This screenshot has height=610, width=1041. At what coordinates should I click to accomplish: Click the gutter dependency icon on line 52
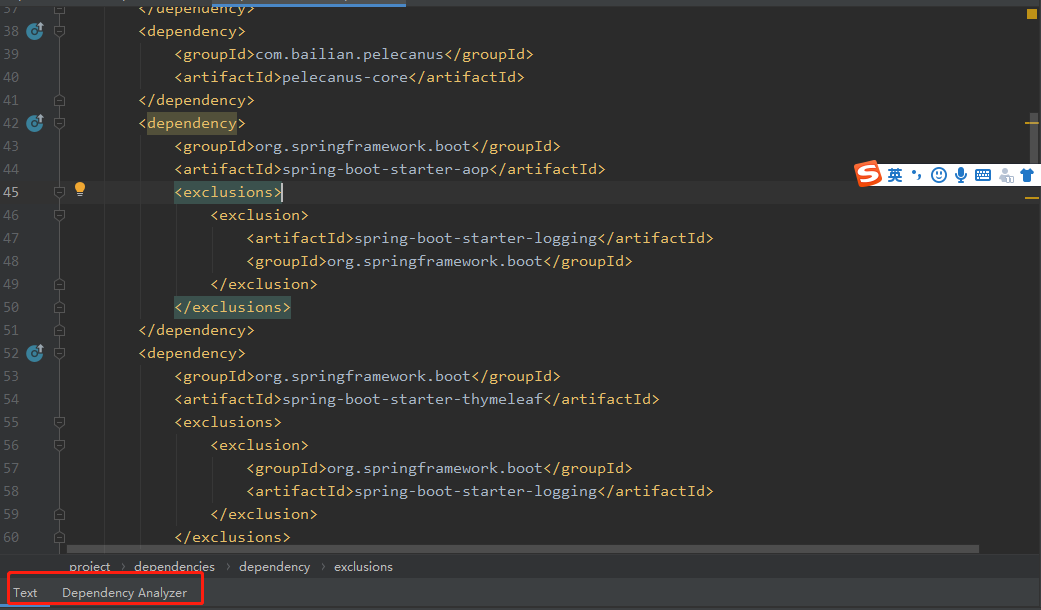click(35, 352)
